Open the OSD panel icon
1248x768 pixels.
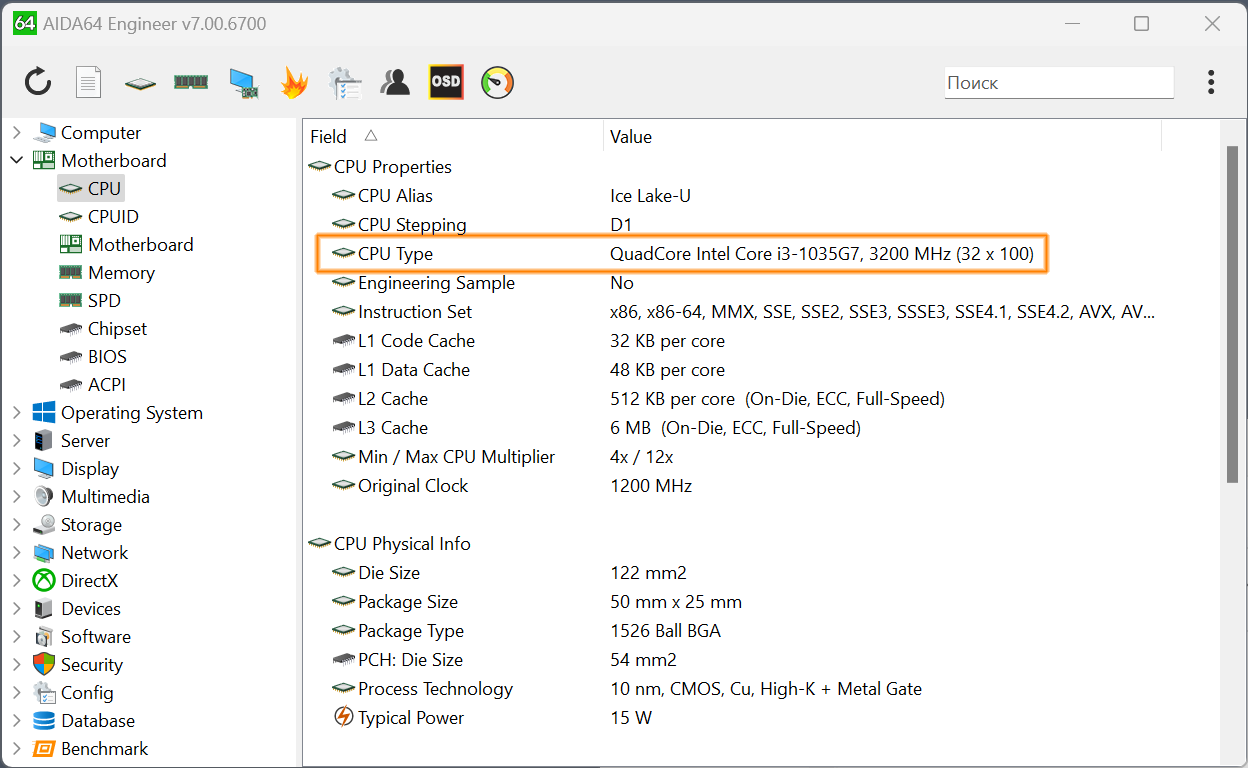pyautogui.click(x=446, y=82)
